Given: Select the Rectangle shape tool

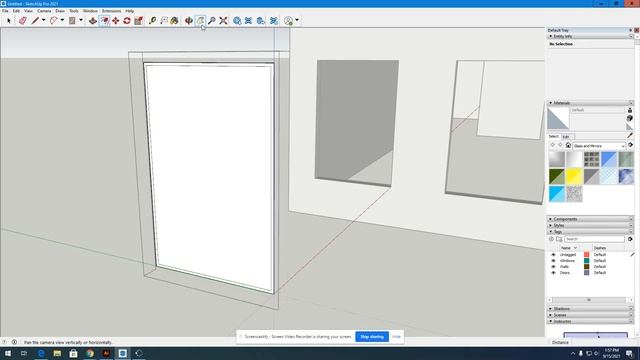Looking at the screenshot, I should coord(72,20).
